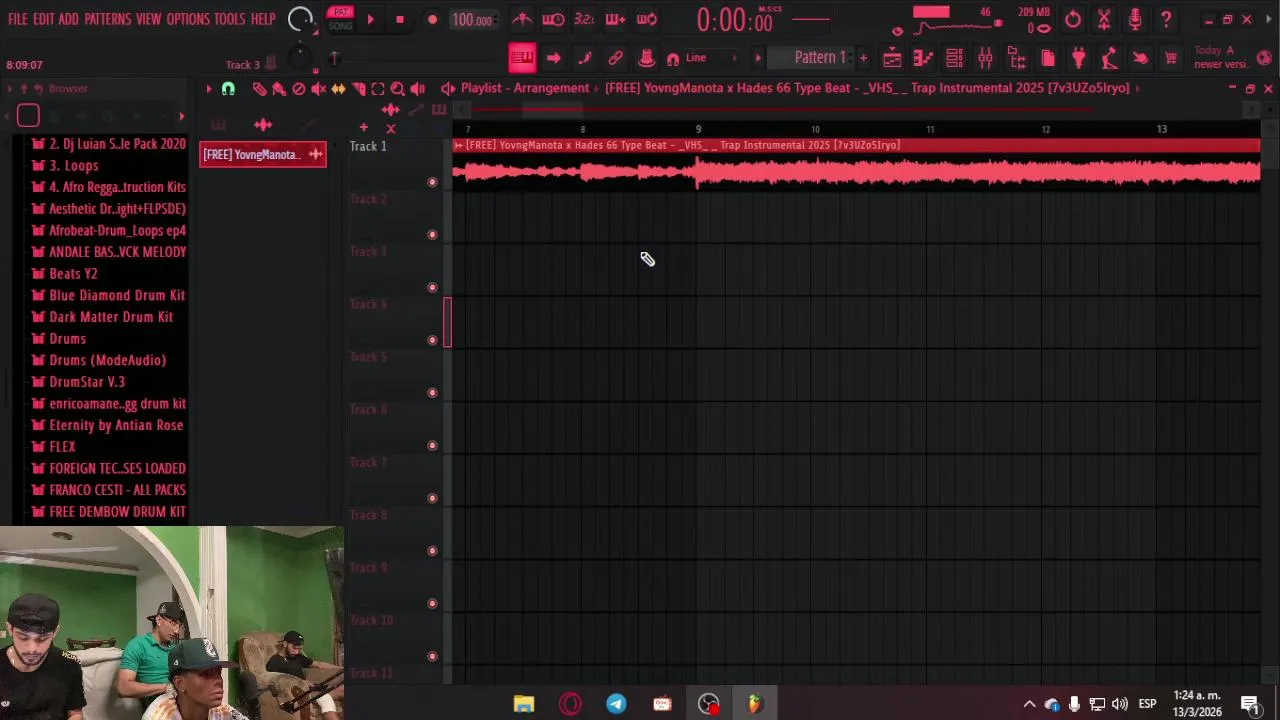Toggle wait for input before playing
The width and height of the screenshot is (1280, 720).
(x=553, y=19)
